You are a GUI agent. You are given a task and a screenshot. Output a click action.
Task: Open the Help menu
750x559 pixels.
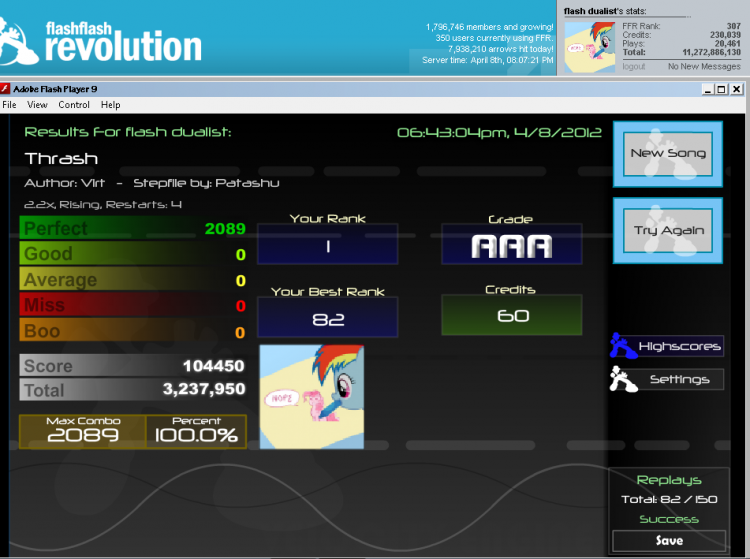point(110,105)
